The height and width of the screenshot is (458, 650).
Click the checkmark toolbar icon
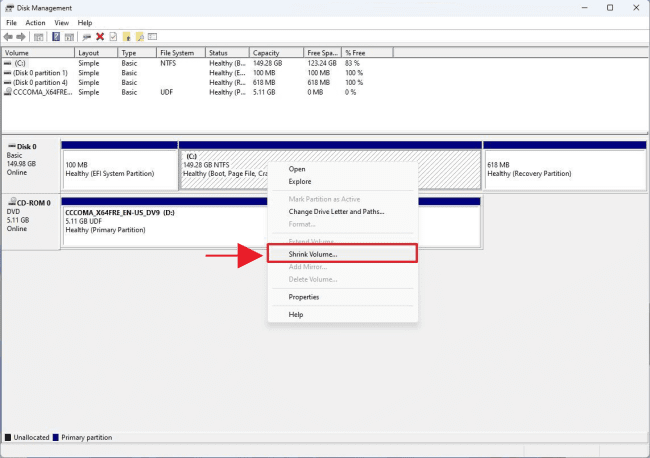coord(113,36)
